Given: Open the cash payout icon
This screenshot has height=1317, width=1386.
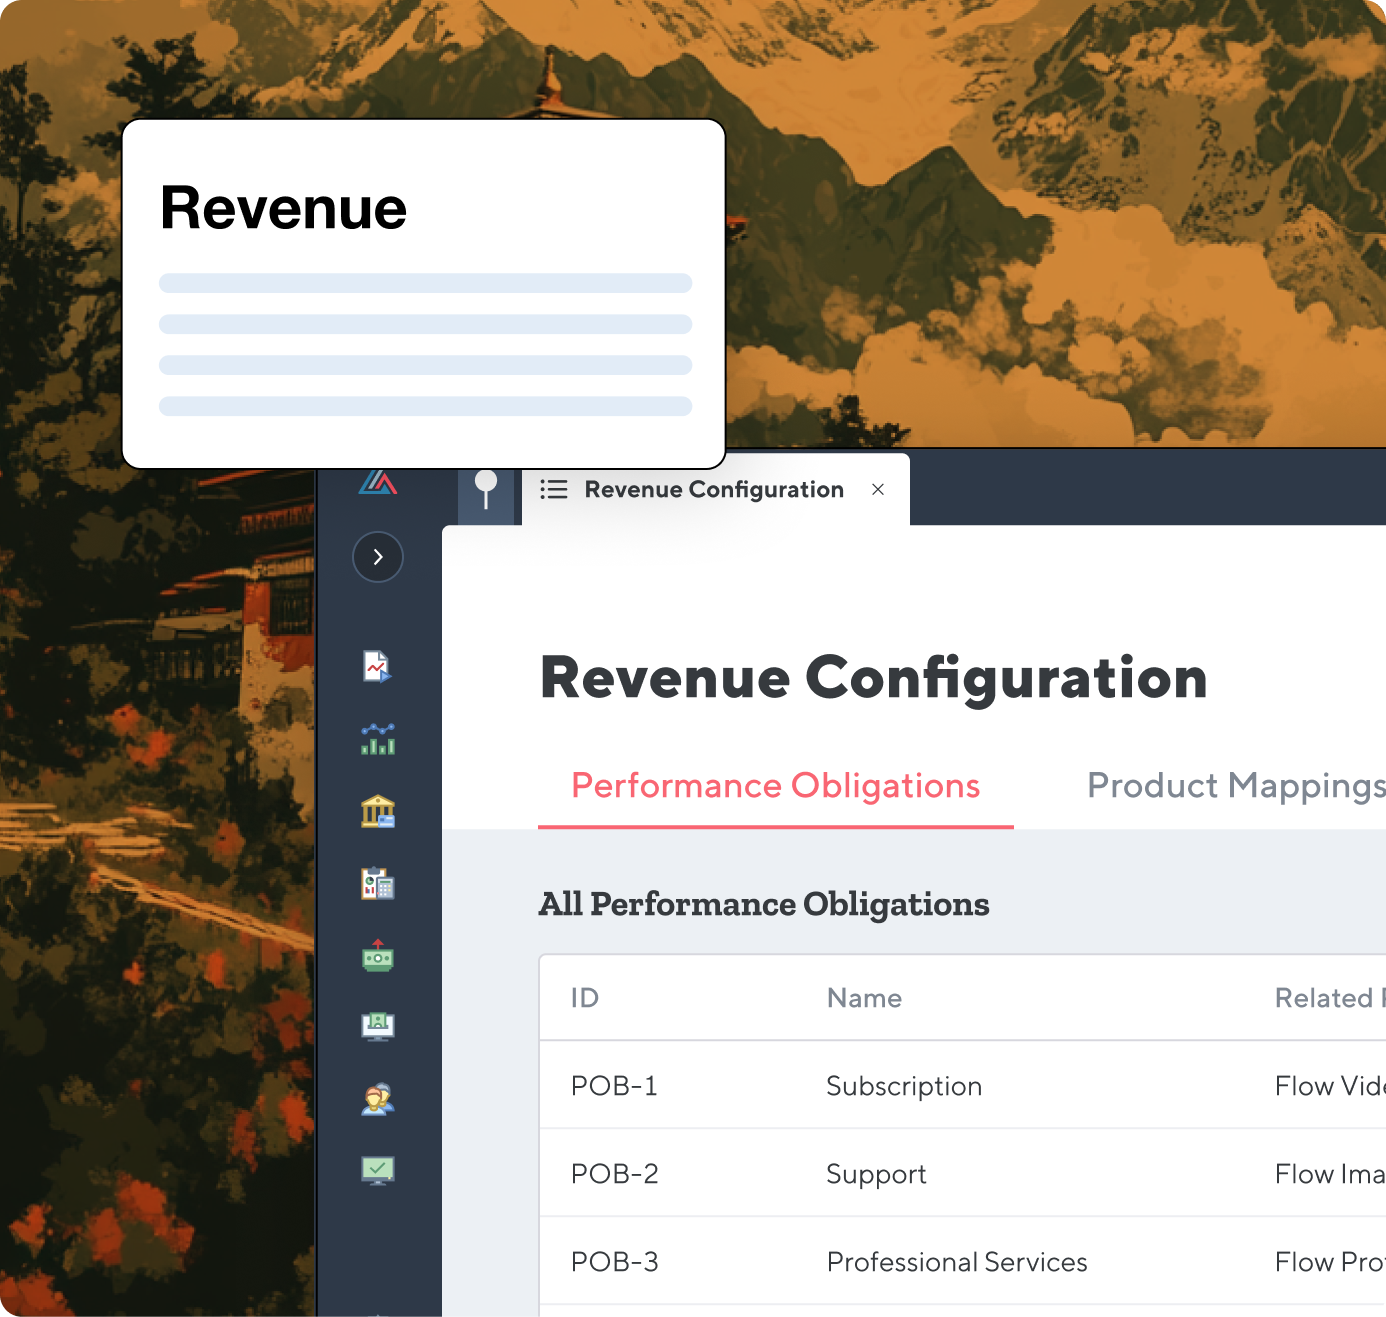Looking at the screenshot, I should [378, 955].
